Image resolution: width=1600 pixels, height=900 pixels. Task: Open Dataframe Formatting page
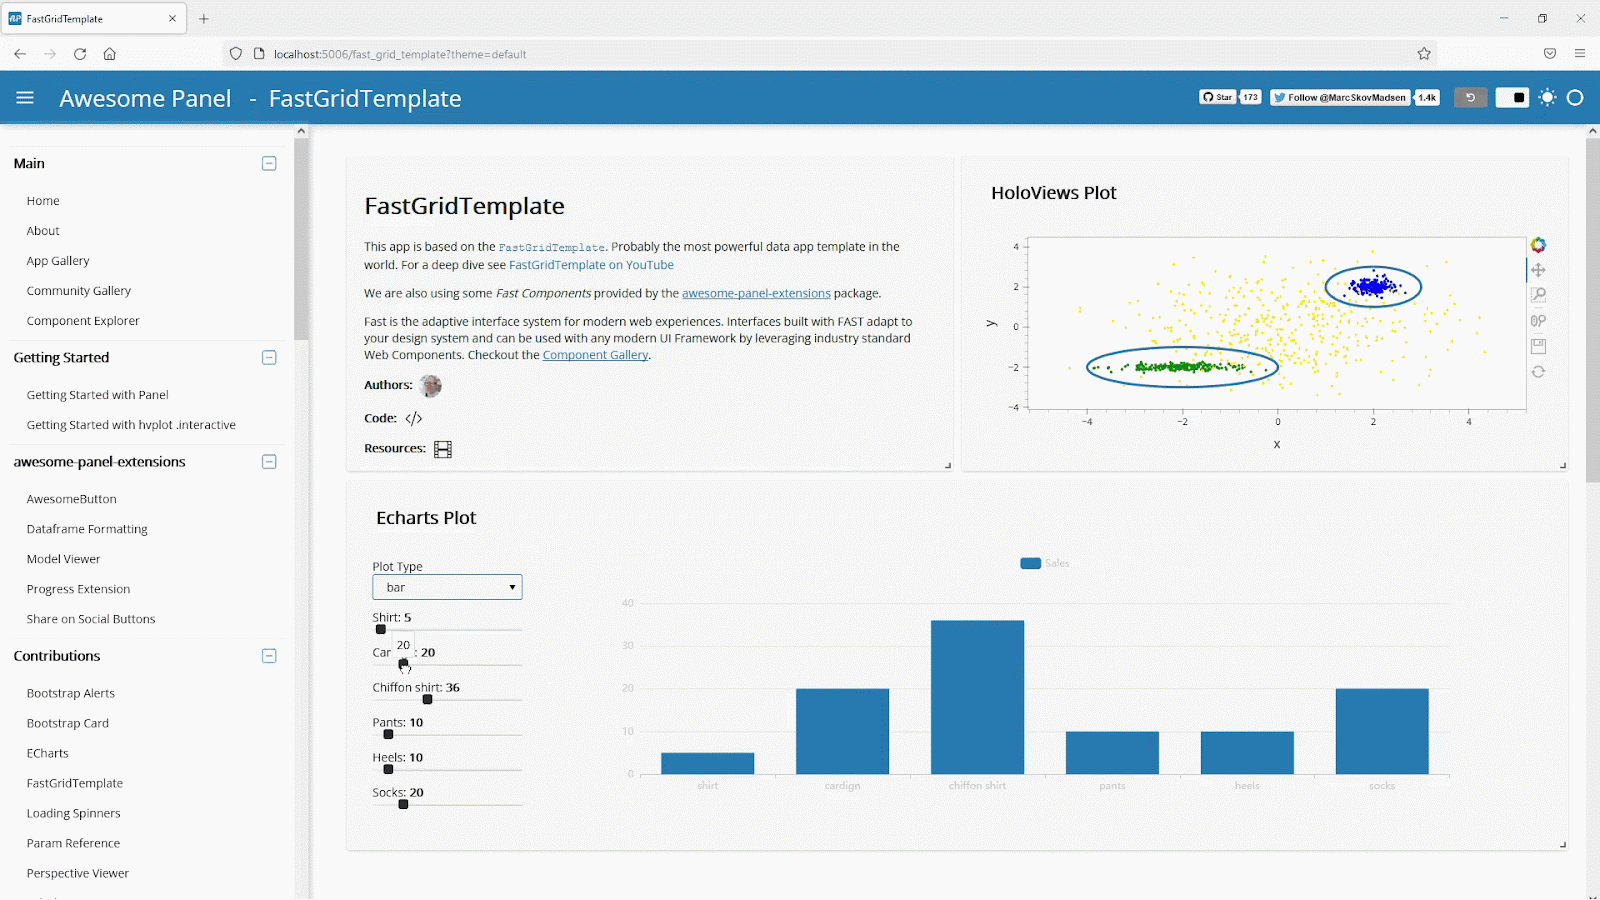87,529
